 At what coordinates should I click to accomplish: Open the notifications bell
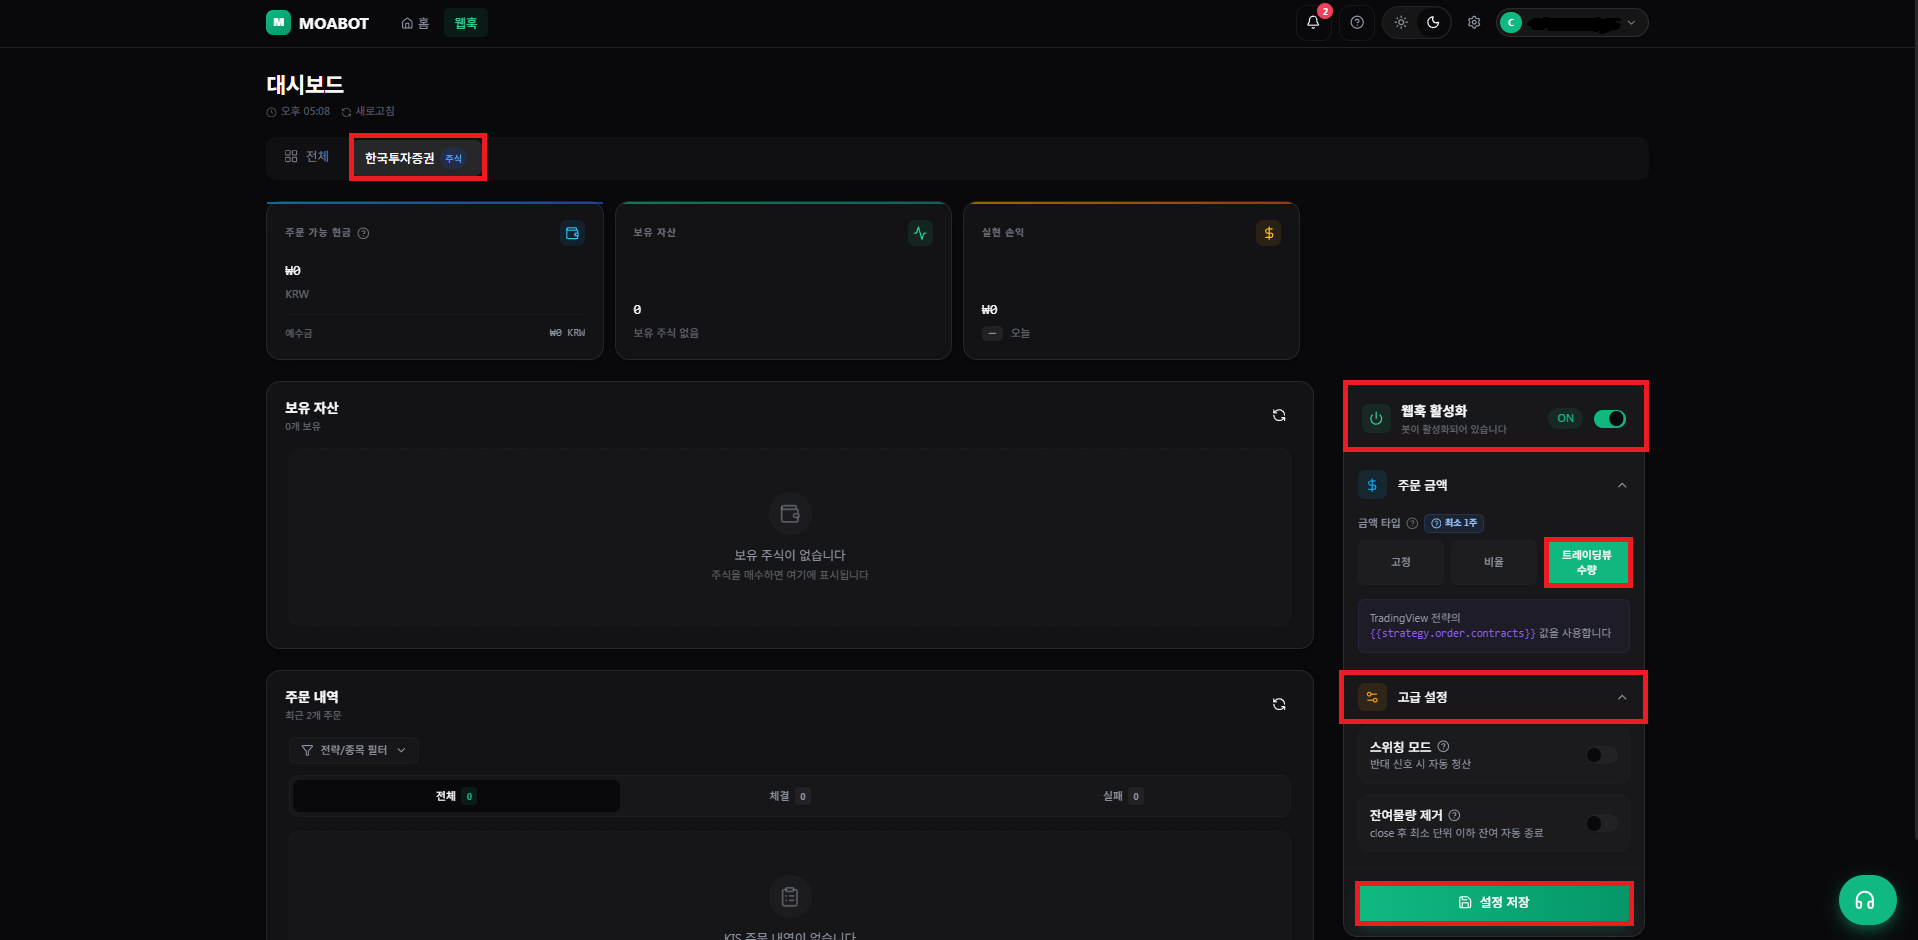coord(1313,22)
